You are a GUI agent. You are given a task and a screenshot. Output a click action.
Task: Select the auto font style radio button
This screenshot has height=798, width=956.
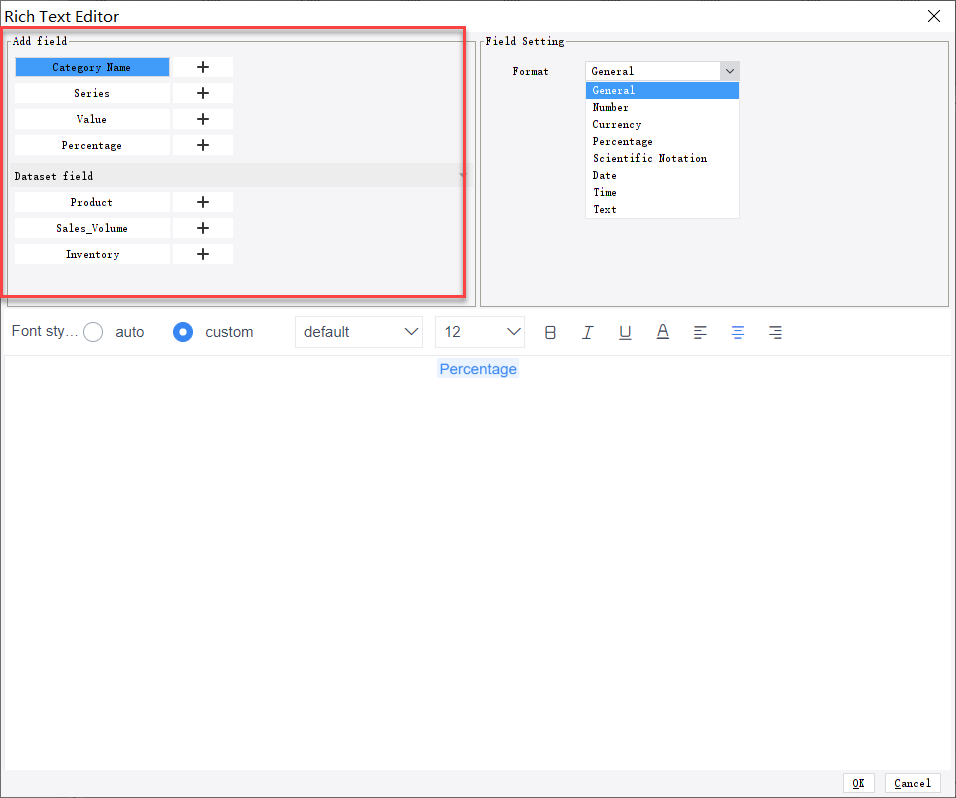(x=92, y=332)
